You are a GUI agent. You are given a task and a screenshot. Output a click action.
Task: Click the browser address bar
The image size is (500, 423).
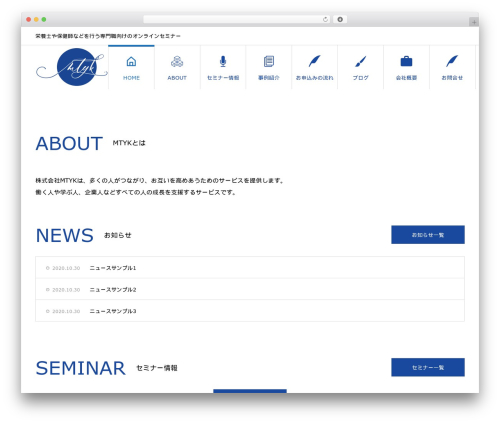[x=237, y=20]
